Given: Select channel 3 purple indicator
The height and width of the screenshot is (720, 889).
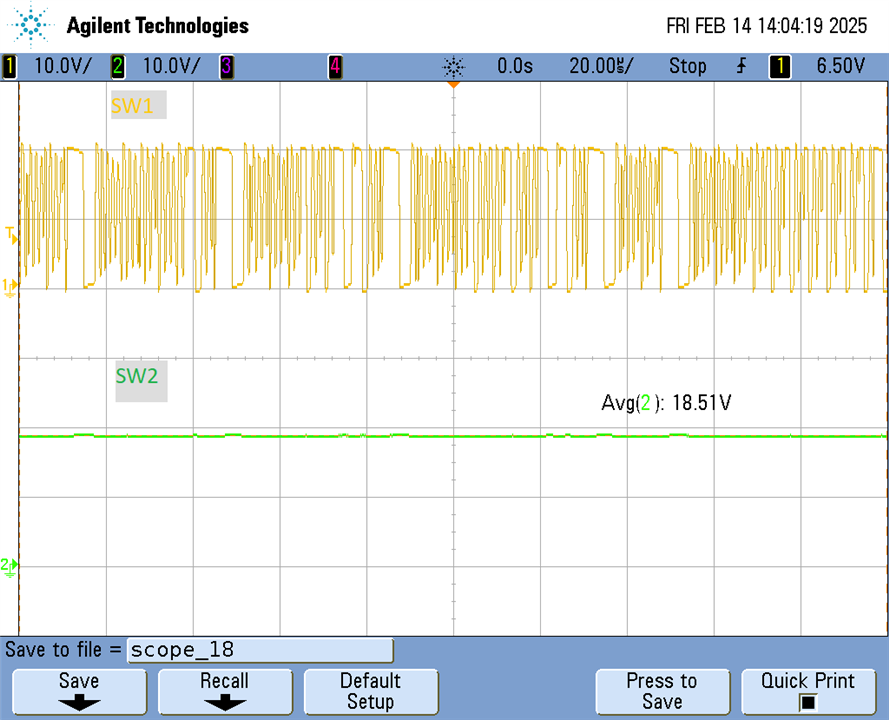Looking at the screenshot, I should 226,66.
